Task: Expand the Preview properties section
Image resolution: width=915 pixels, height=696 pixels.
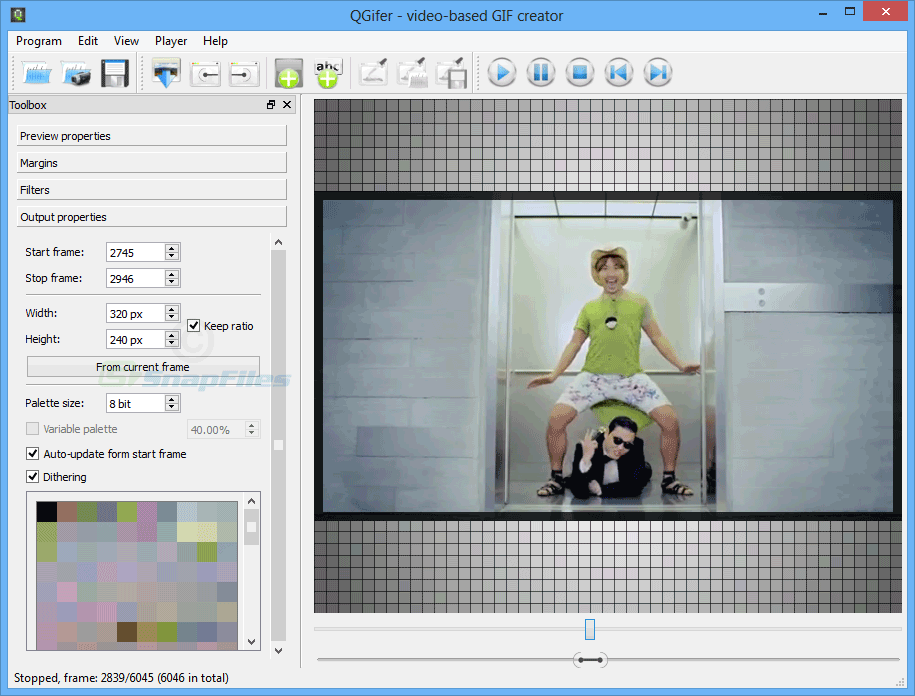Action: (152, 136)
